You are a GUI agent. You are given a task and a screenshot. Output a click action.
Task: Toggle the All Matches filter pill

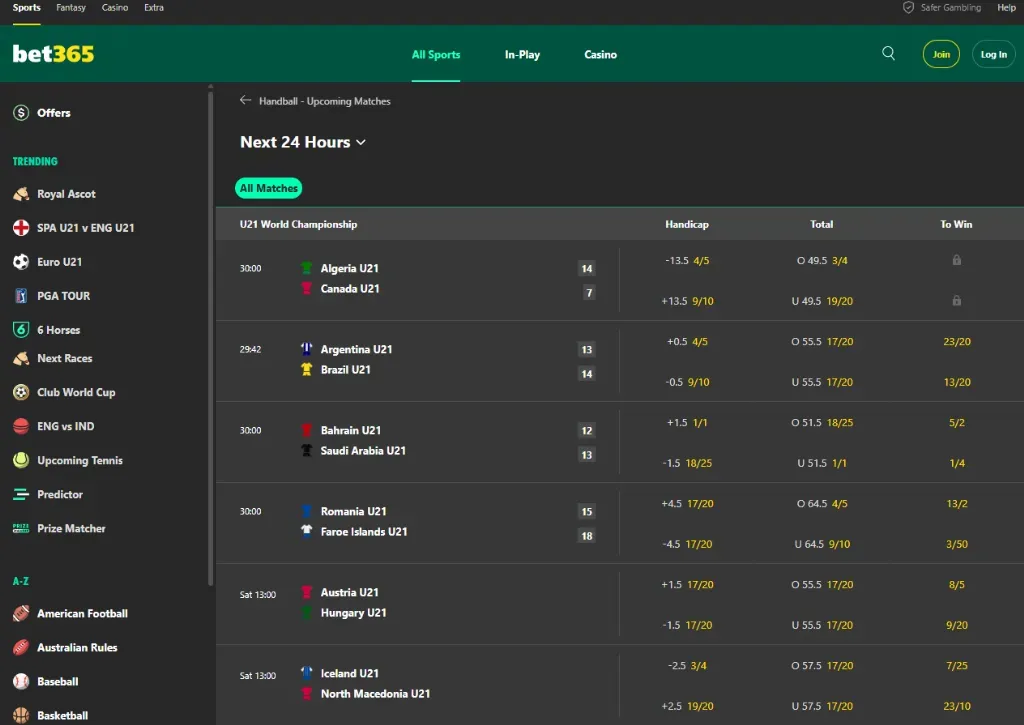pos(269,188)
